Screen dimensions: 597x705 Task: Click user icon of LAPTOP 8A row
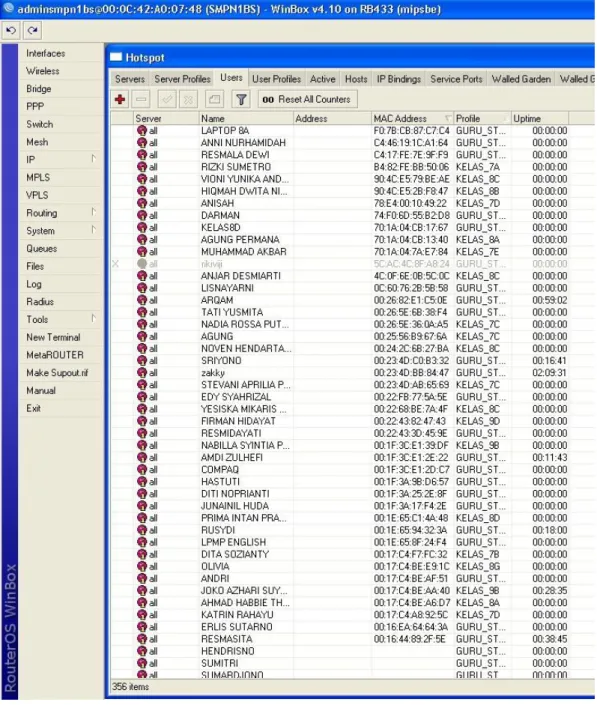pyautogui.click(x=142, y=131)
